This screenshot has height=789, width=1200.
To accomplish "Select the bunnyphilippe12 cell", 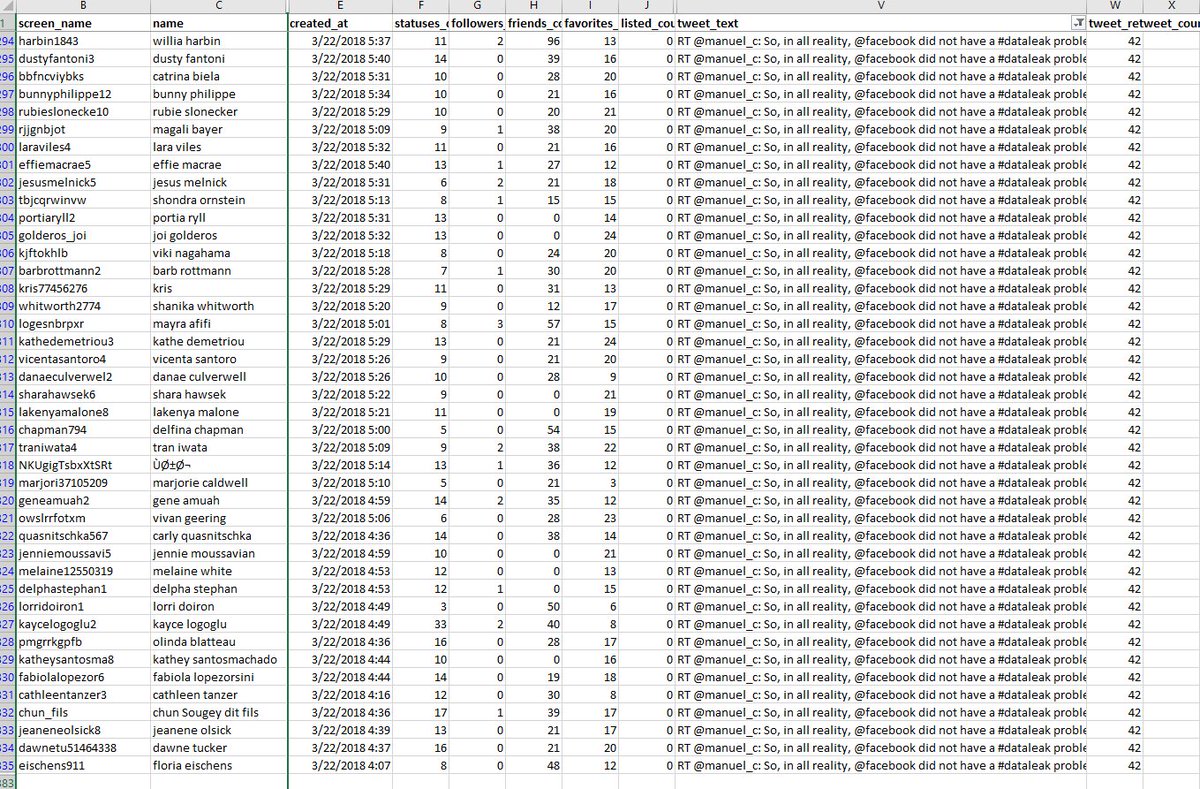I will coord(84,94).
